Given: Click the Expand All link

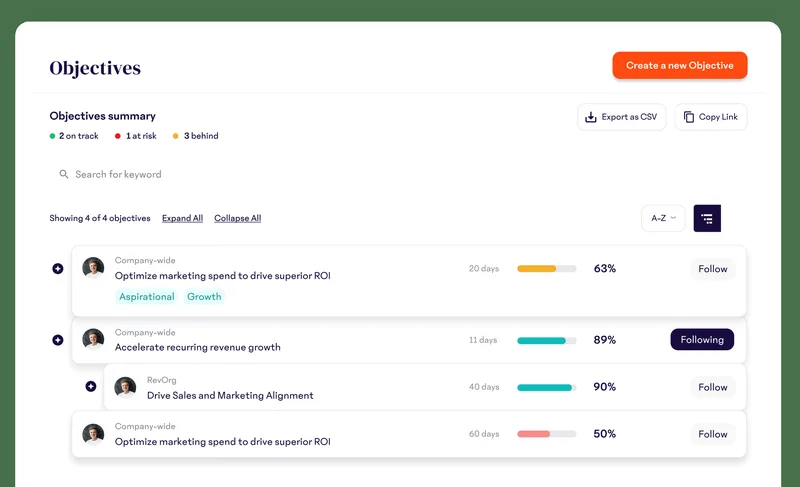Looking at the screenshot, I should (x=182, y=218).
